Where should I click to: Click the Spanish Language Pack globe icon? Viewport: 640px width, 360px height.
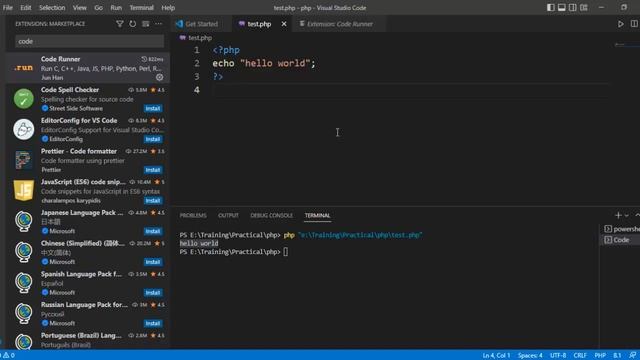pos(24,282)
